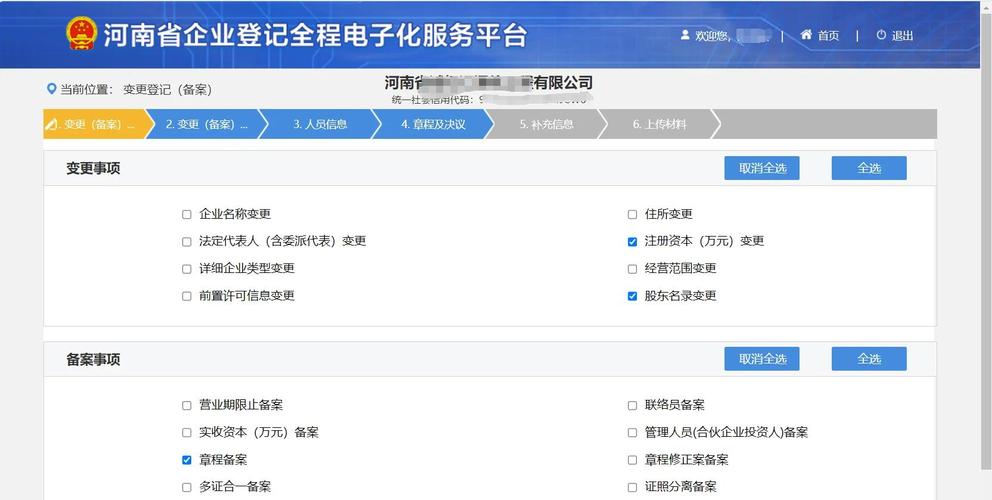The image size is (992, 500).
Task: Click 全选 in 备案事项 section
Action: (x=869, y=359)
